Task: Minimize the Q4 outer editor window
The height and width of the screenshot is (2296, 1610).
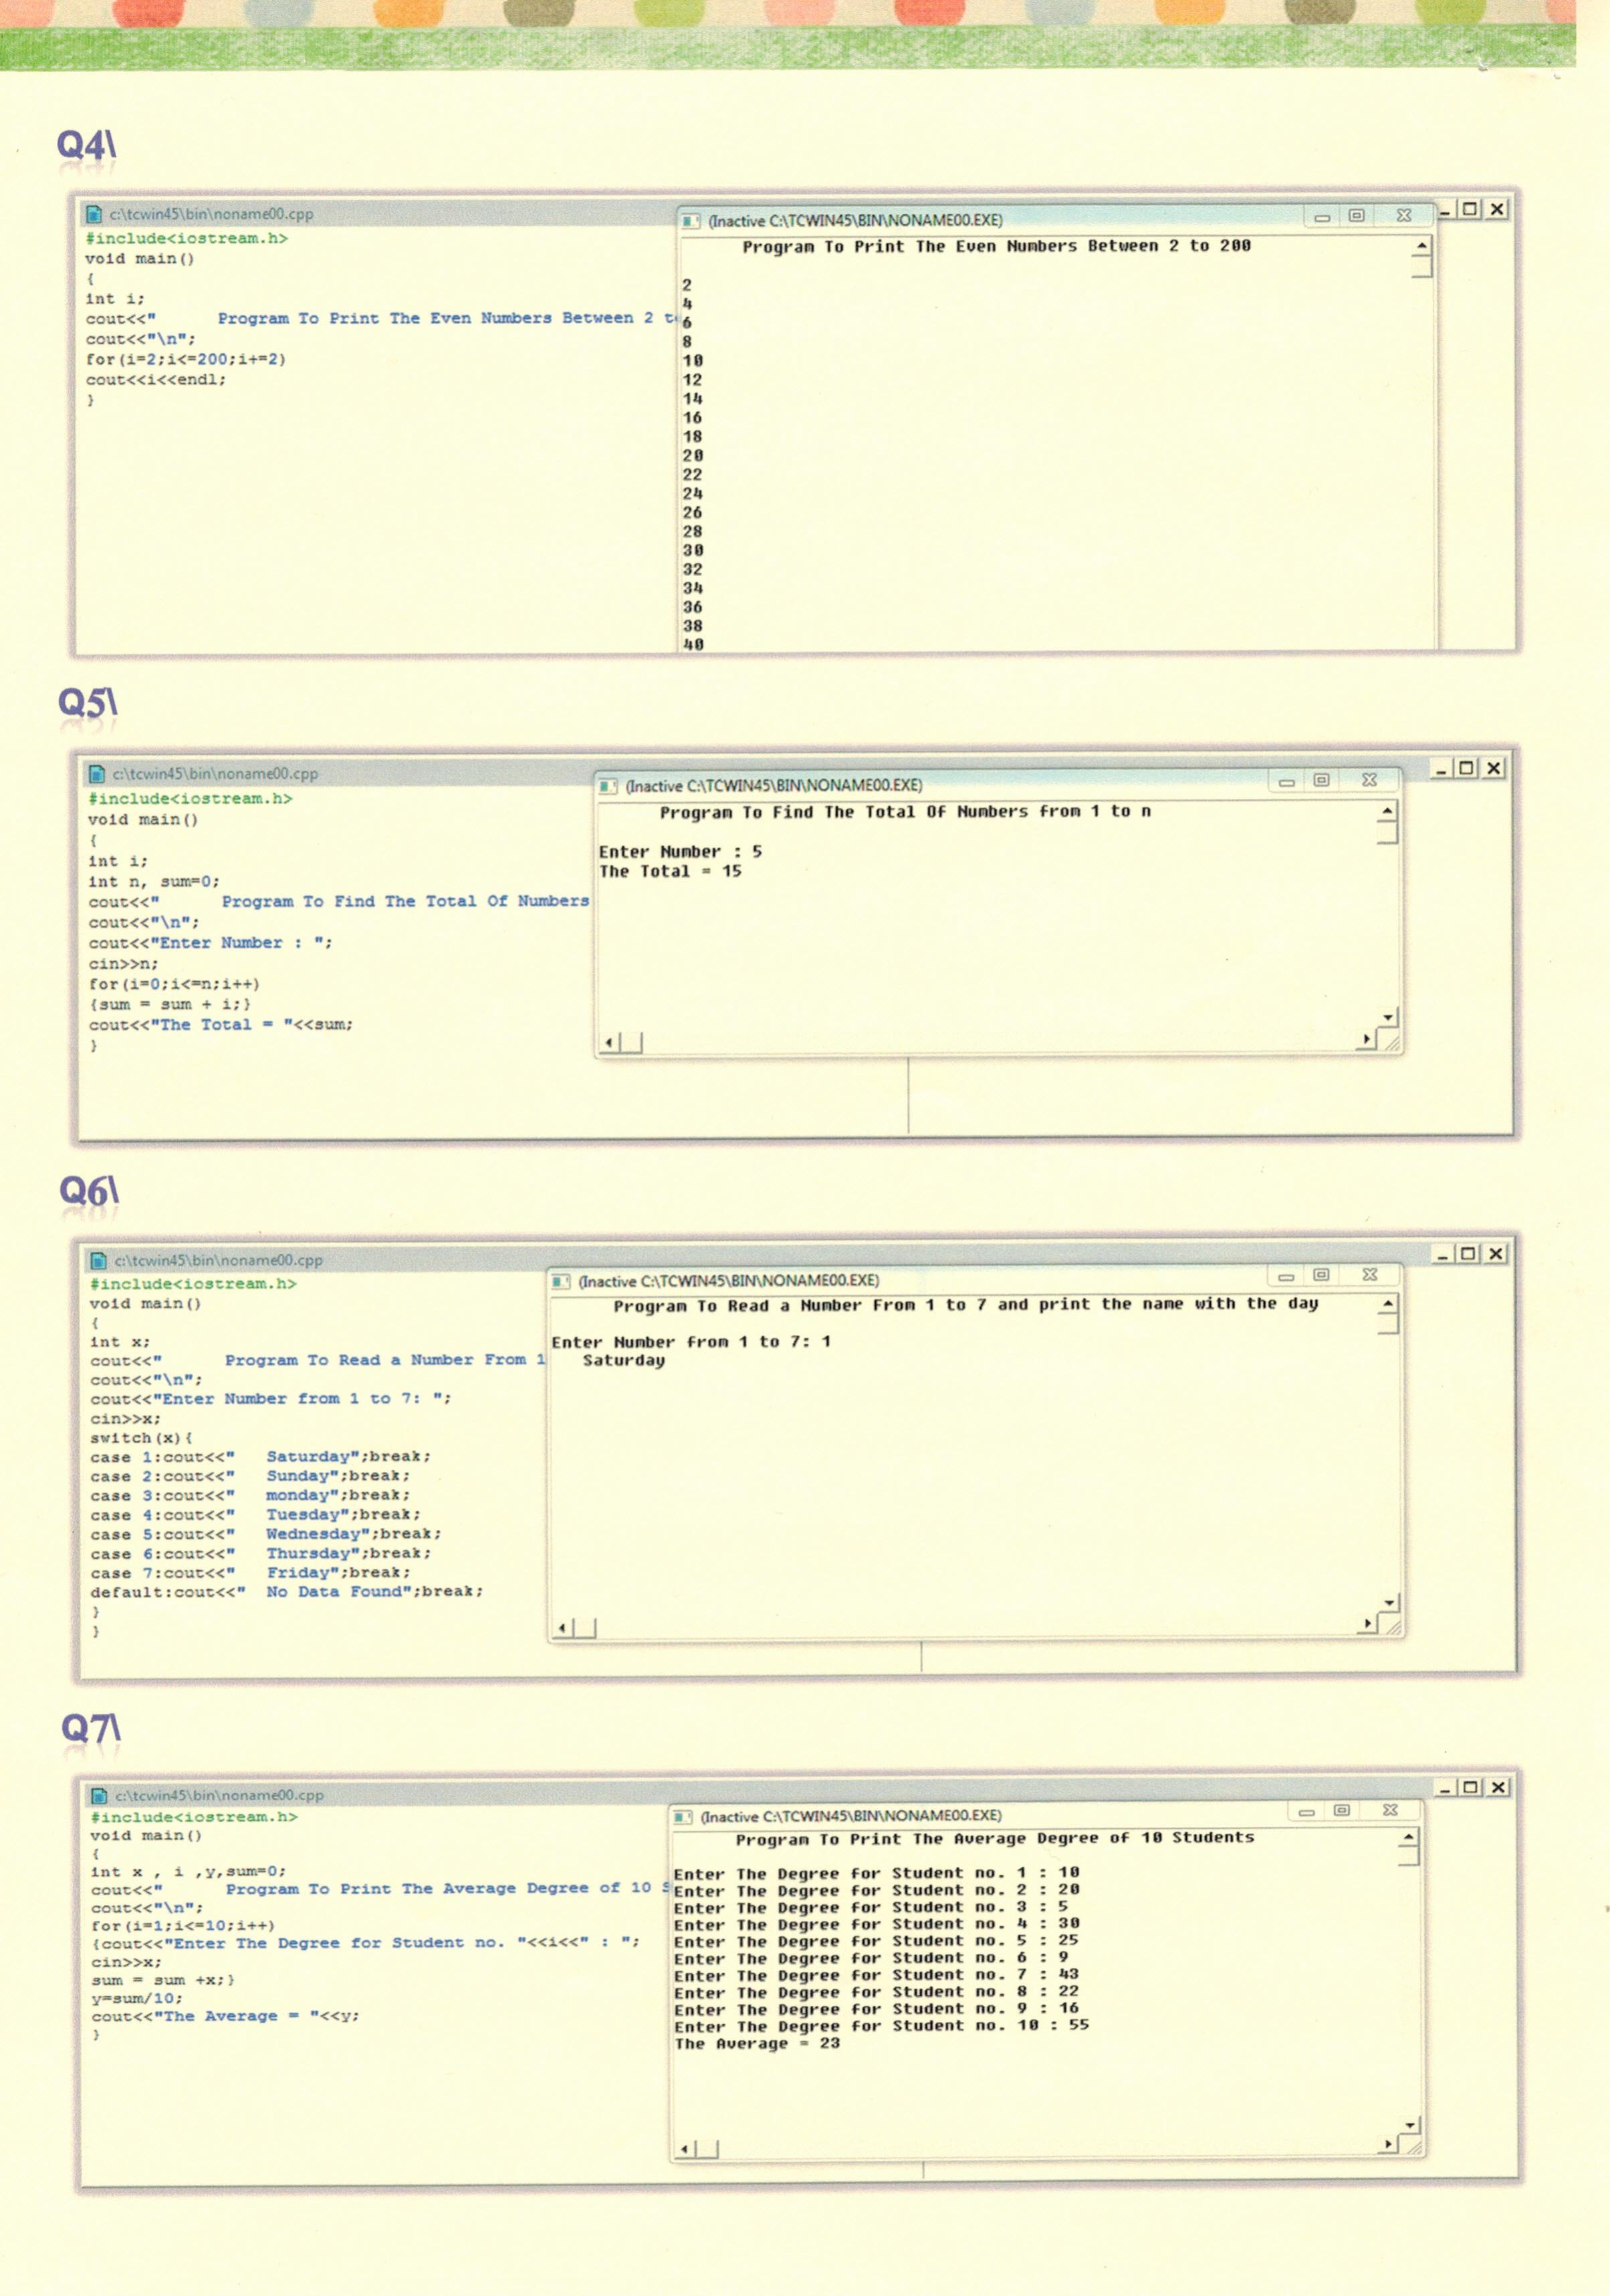Action: tap(1446, 210)
